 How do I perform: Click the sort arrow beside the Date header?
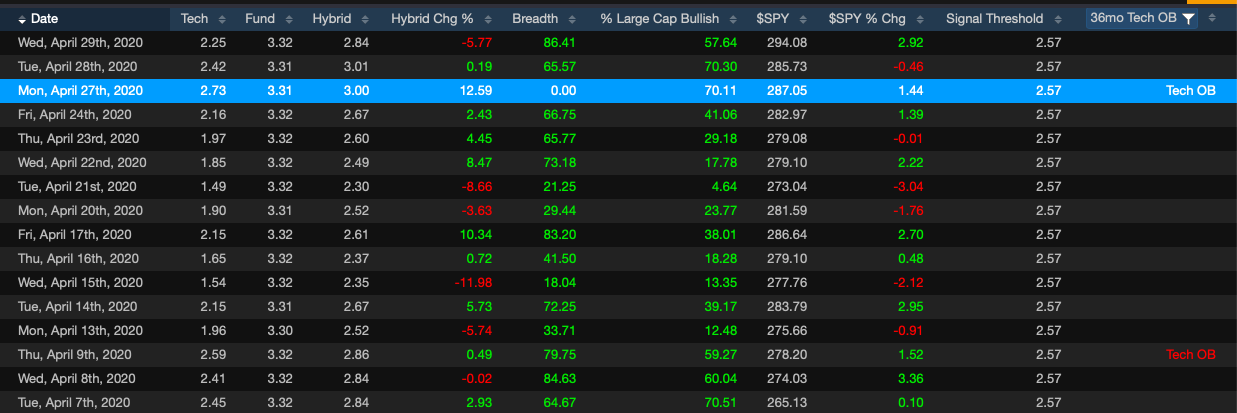(23, 19)
